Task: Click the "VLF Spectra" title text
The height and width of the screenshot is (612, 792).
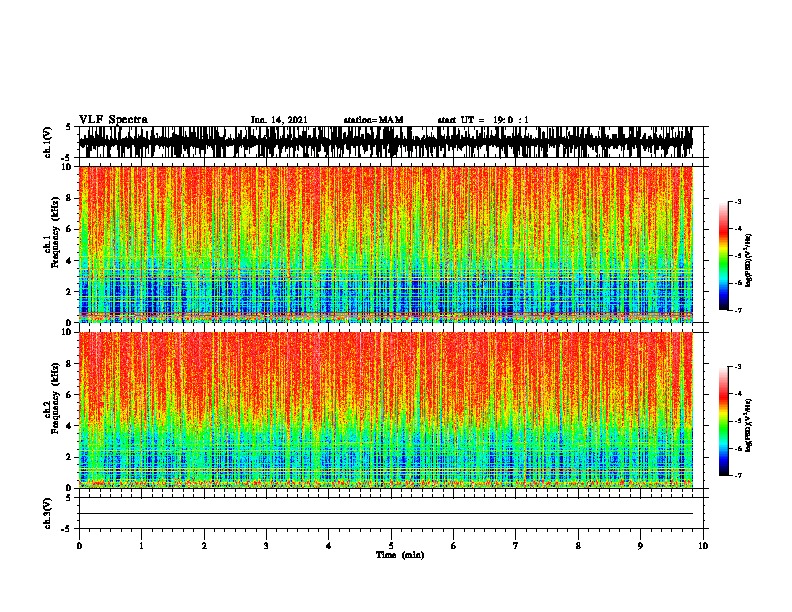Action: [113, 120]
